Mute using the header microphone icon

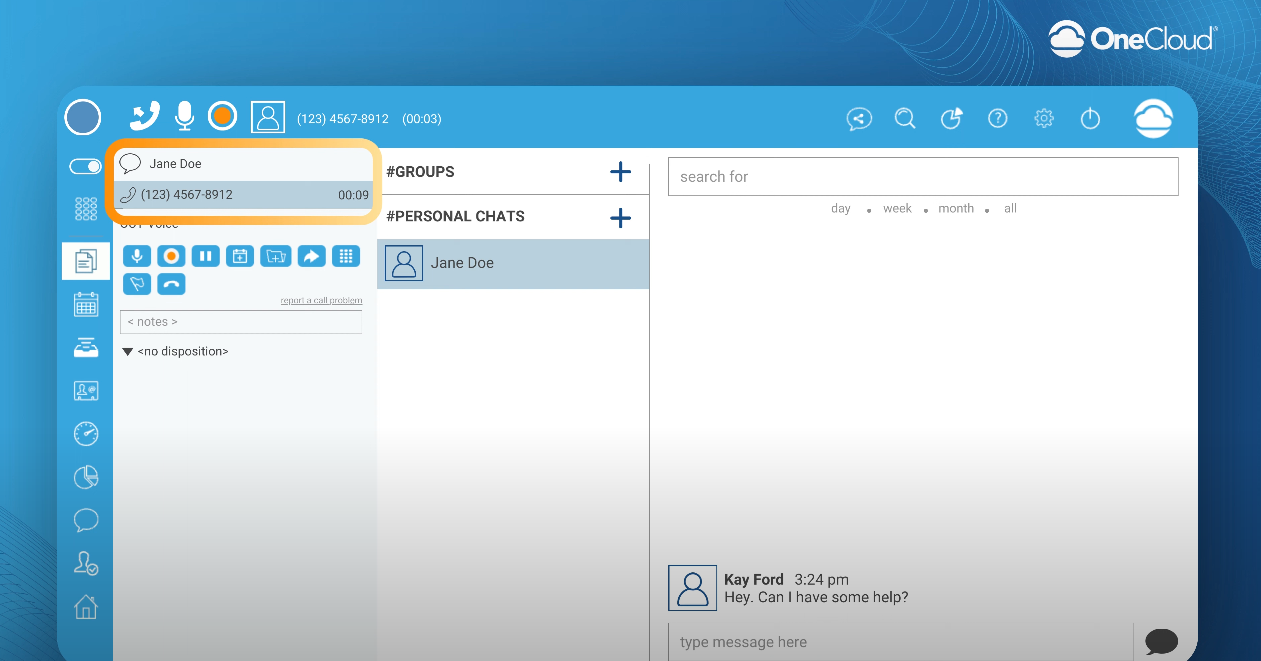184,116
